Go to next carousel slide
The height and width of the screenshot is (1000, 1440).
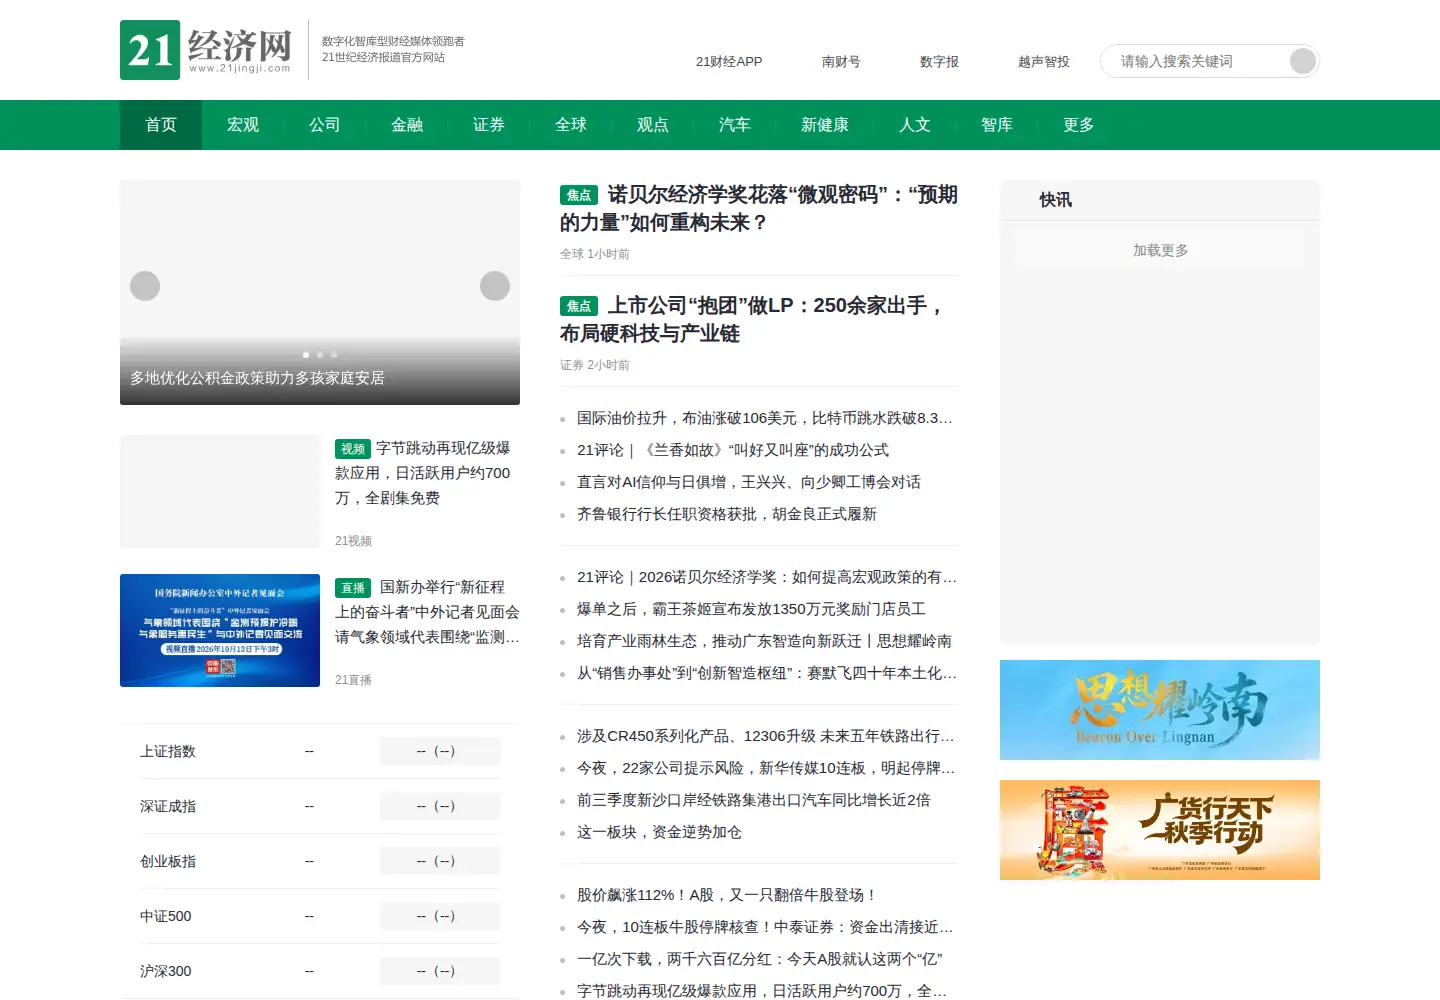click(495, 286)
